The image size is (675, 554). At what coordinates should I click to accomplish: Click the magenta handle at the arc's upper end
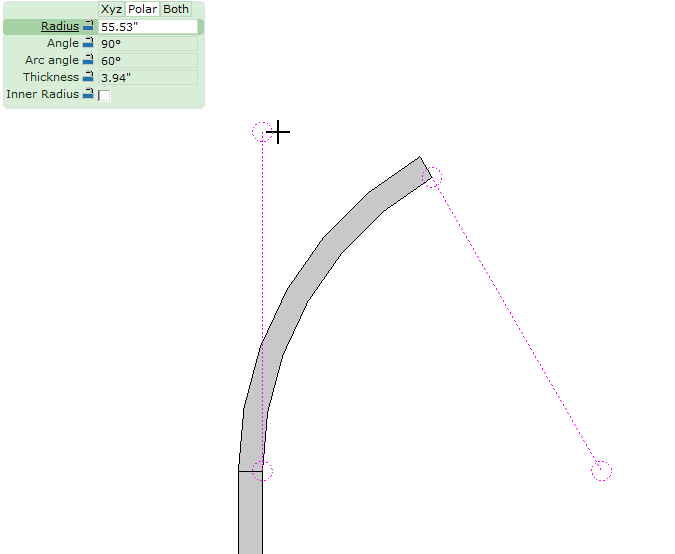pyautogui.click(x=432, y=177)
